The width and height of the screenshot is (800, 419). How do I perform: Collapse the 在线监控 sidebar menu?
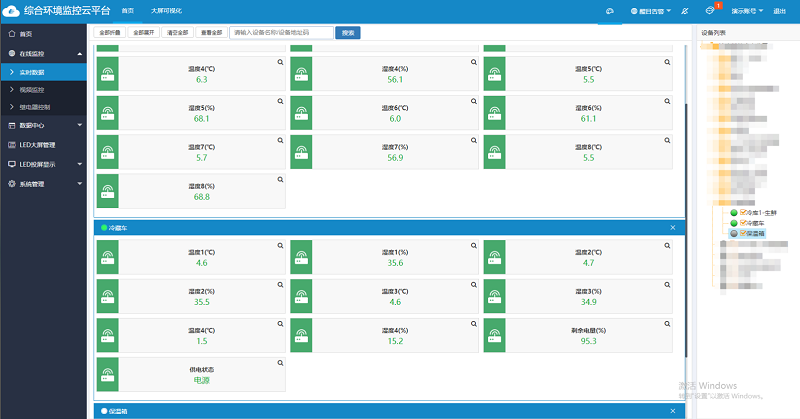tap(43, 52)
